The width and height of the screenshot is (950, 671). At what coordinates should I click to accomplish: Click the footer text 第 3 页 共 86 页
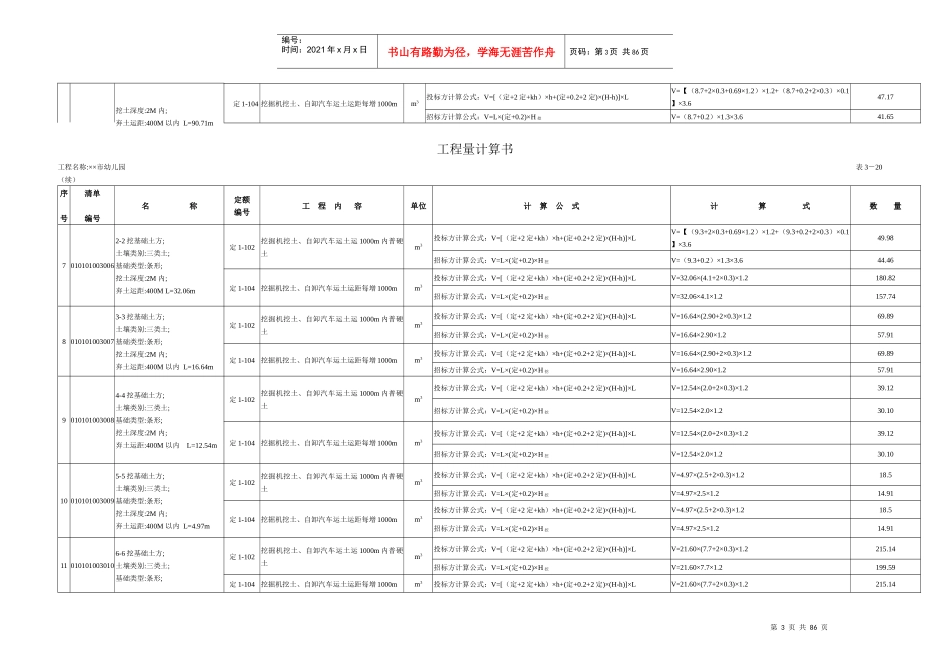[x=799, y=627]
